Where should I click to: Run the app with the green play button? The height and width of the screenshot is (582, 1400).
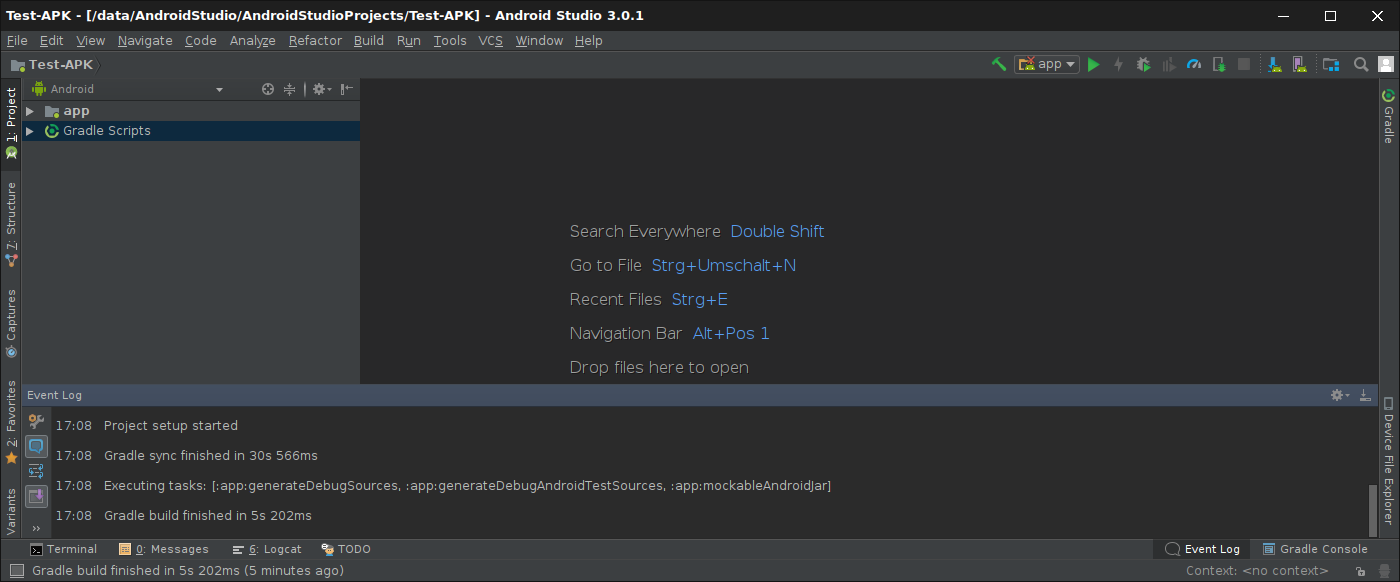coord(1093,64)
